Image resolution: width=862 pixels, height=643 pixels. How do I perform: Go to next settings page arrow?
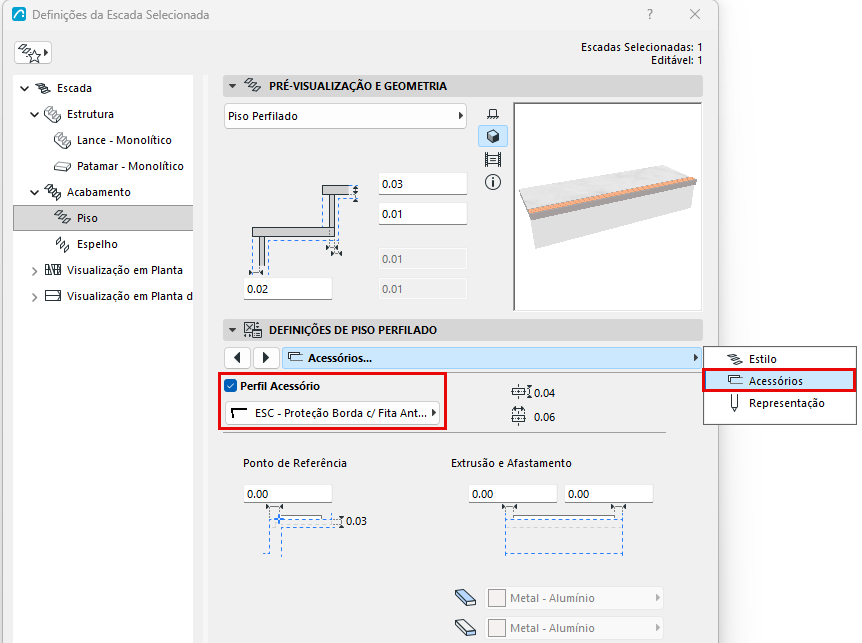click(266, 358)
